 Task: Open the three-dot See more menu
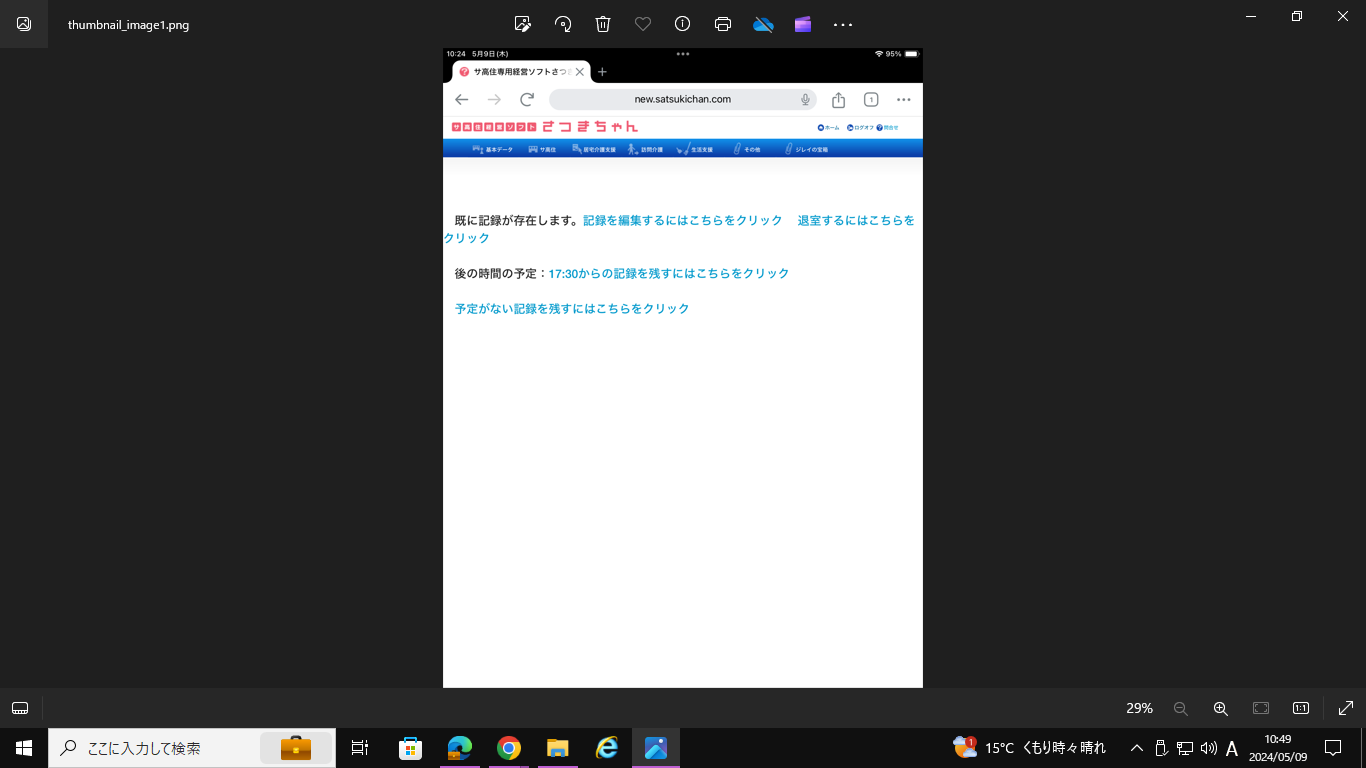843,24
